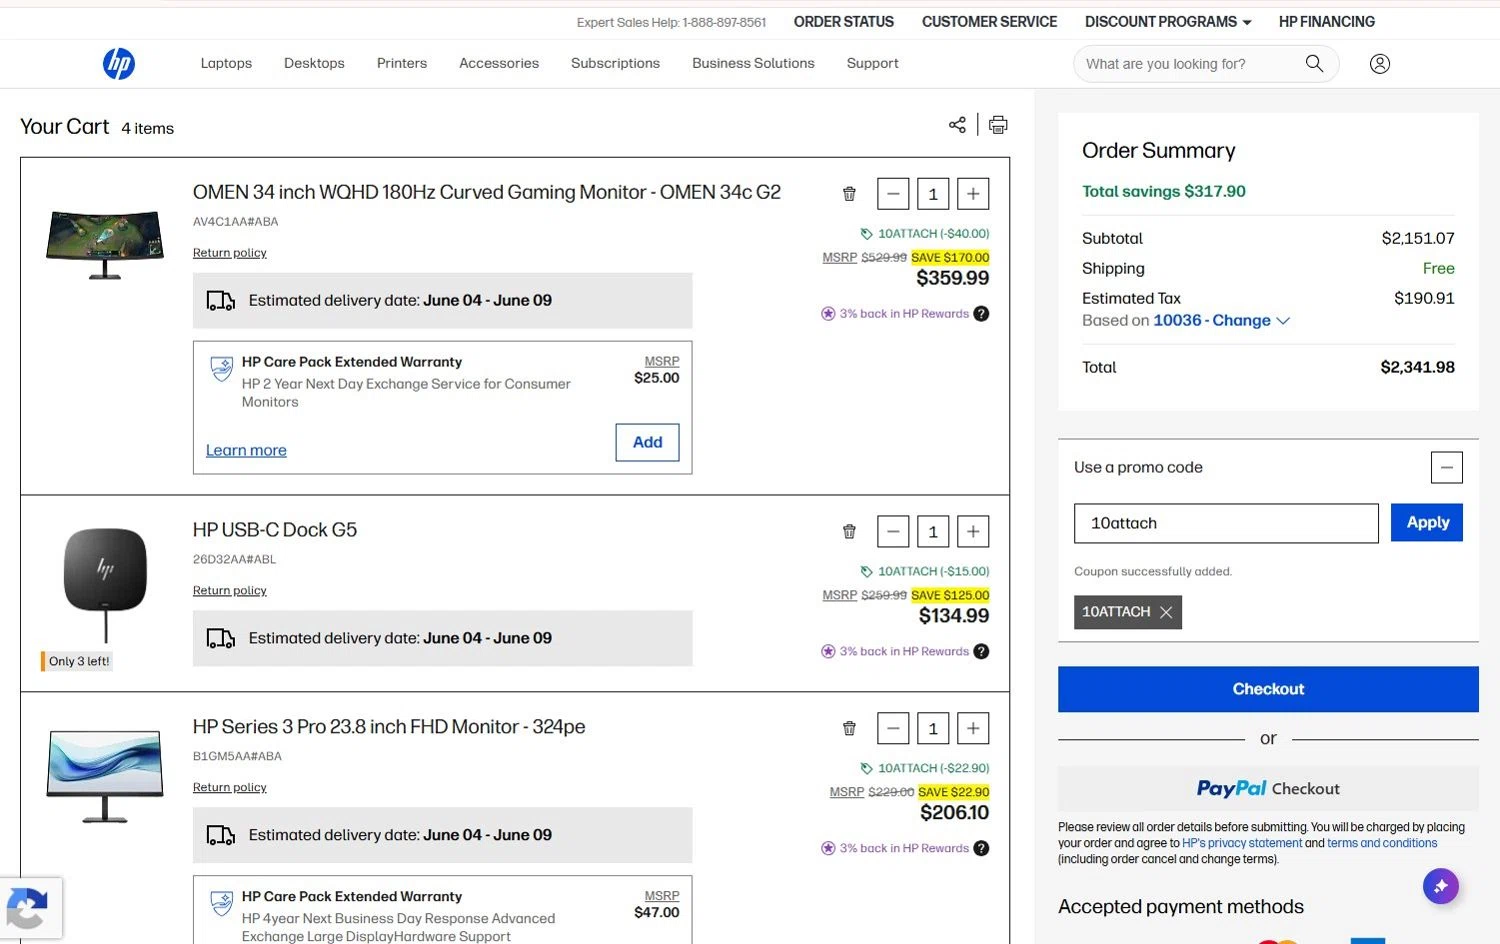Remove HP USB-C Dock G5 via trash icon

tap(849, 532)
